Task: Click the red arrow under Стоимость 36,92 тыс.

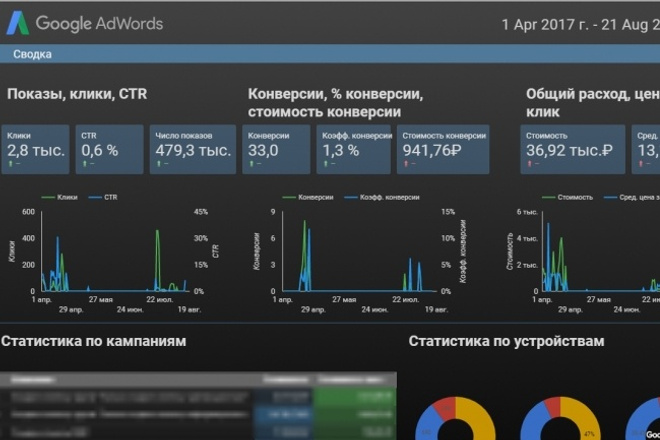Action: coord(530,164)
